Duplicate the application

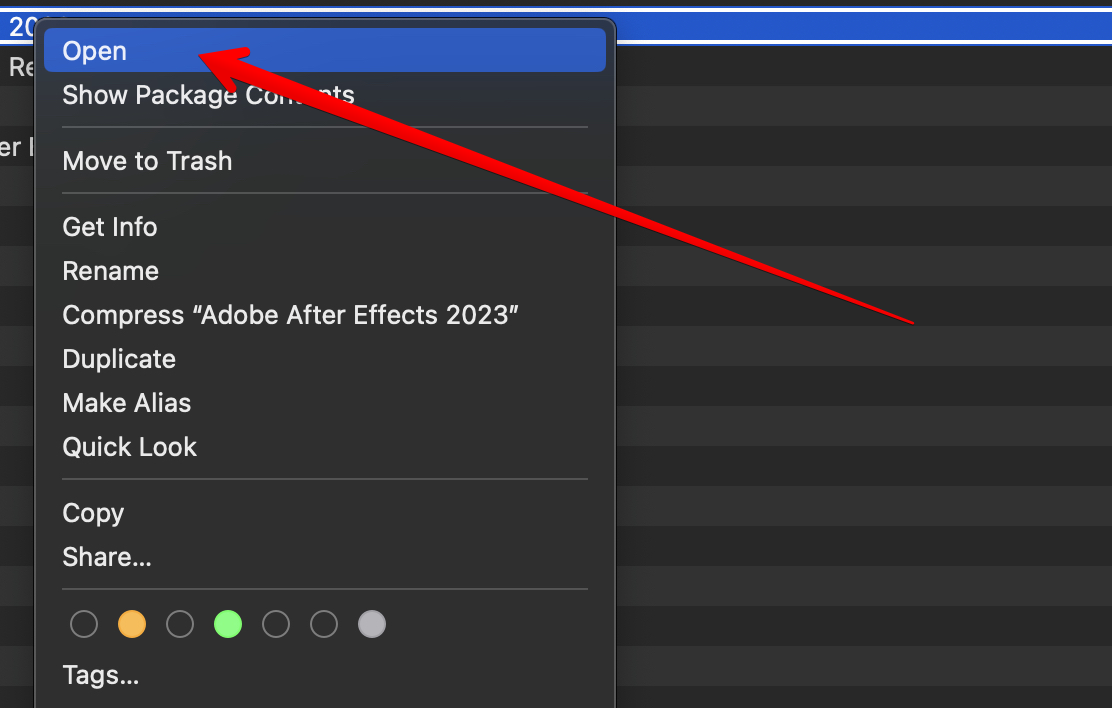pyautogui.click(x=118, y=359)
